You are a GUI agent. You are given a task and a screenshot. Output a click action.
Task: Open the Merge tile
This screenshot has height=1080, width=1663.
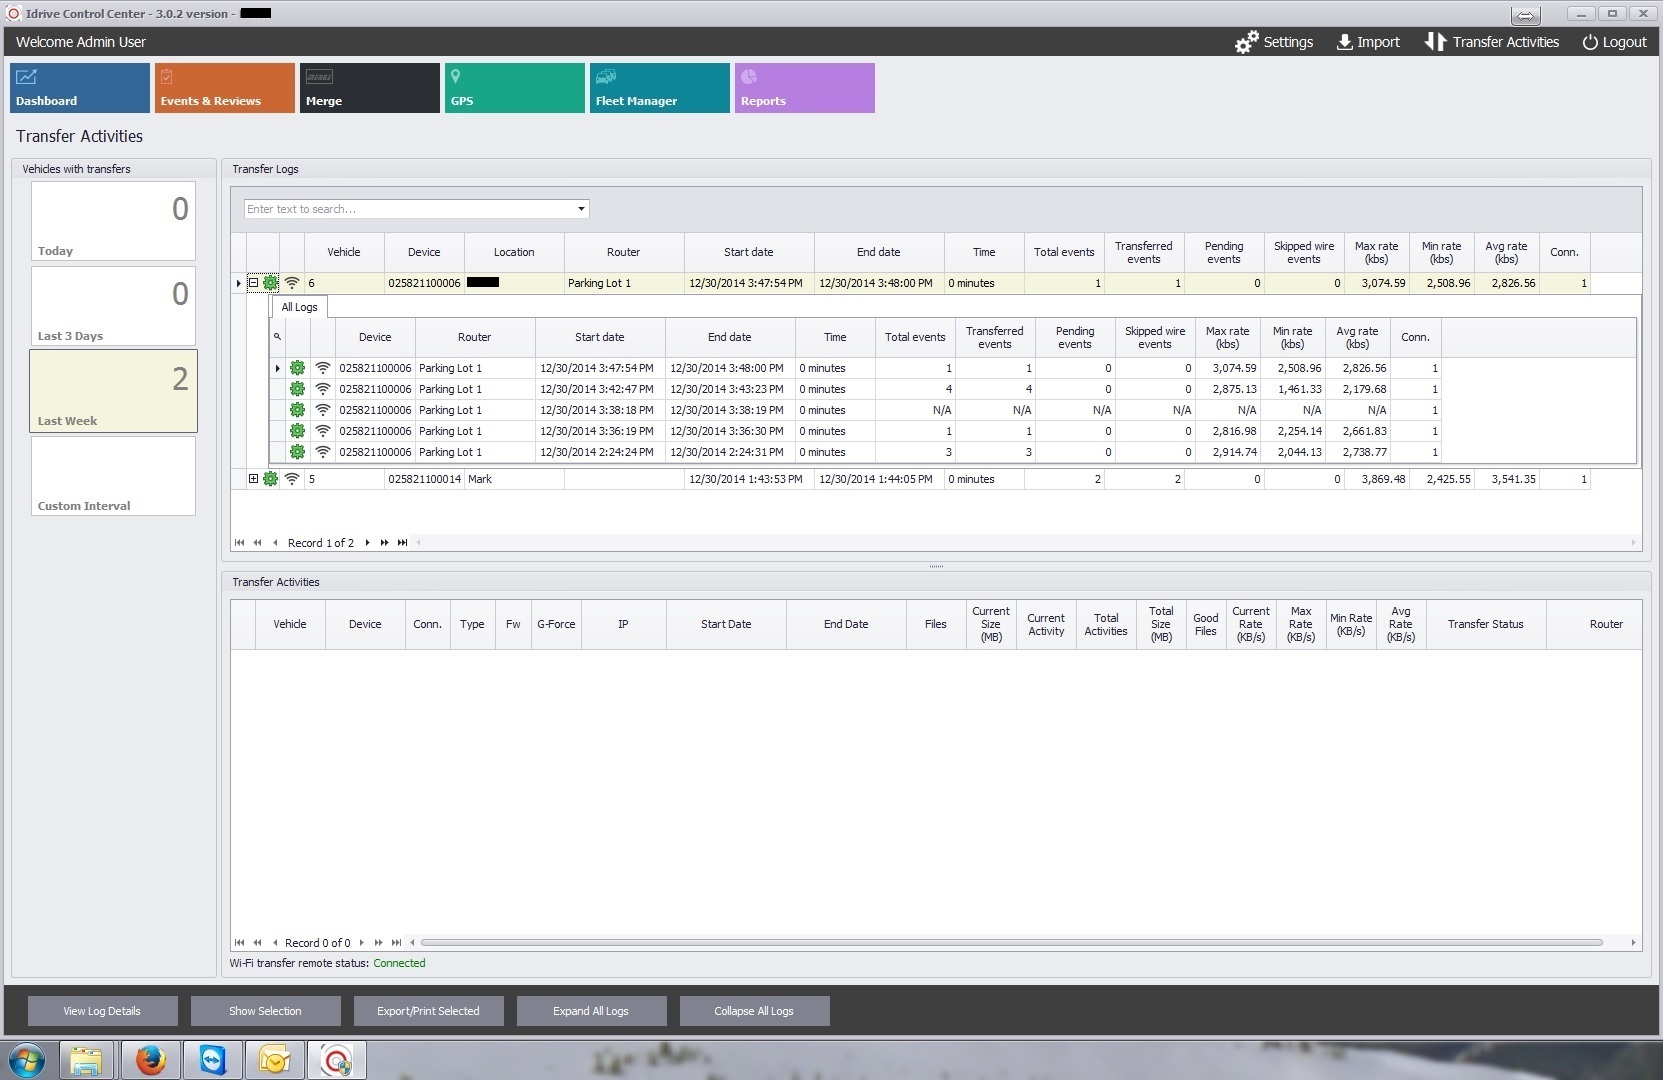pyautogui.click(x=369, y=88)
